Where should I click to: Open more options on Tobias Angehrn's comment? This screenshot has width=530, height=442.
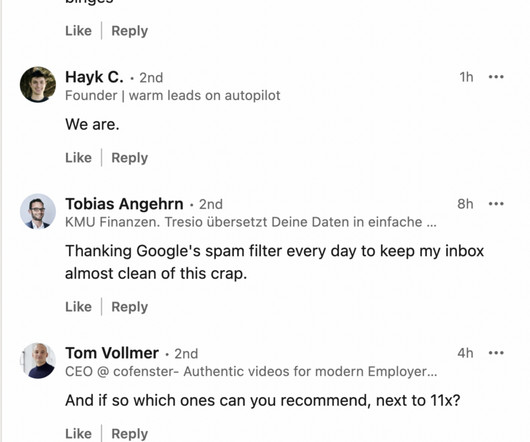[496, 204]
